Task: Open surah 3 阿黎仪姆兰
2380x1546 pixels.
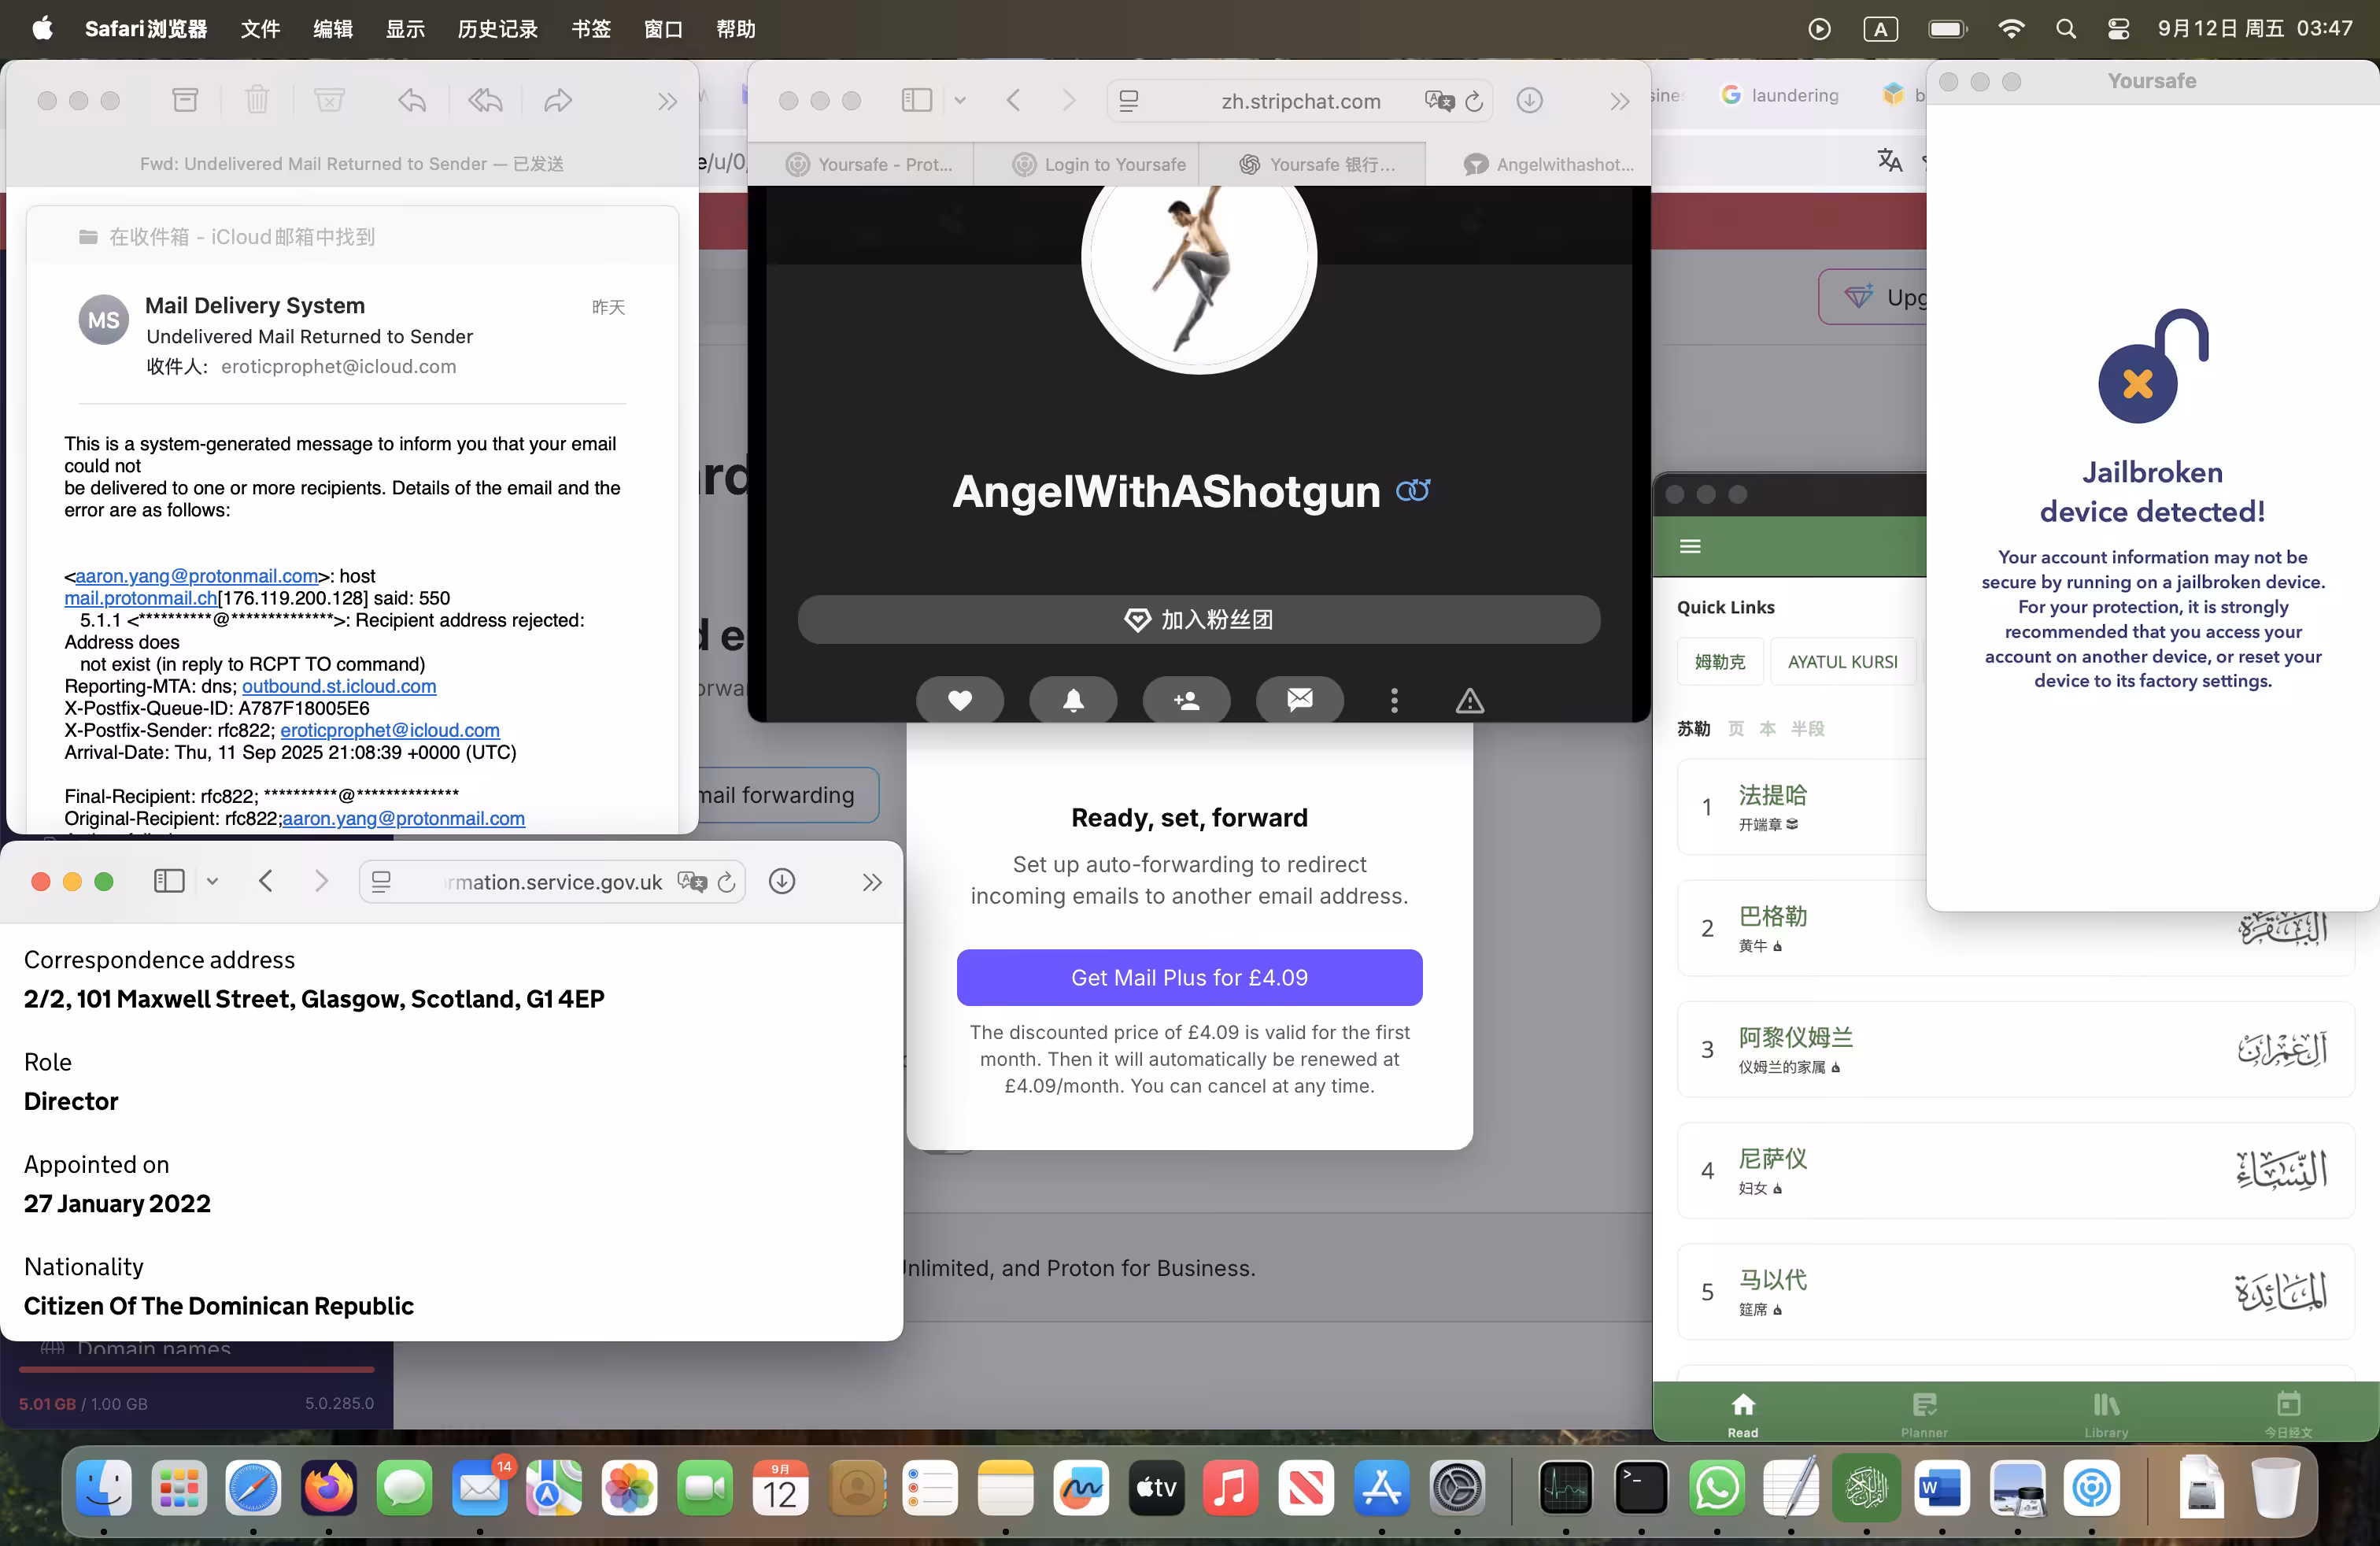Action: (2015, 1049)
